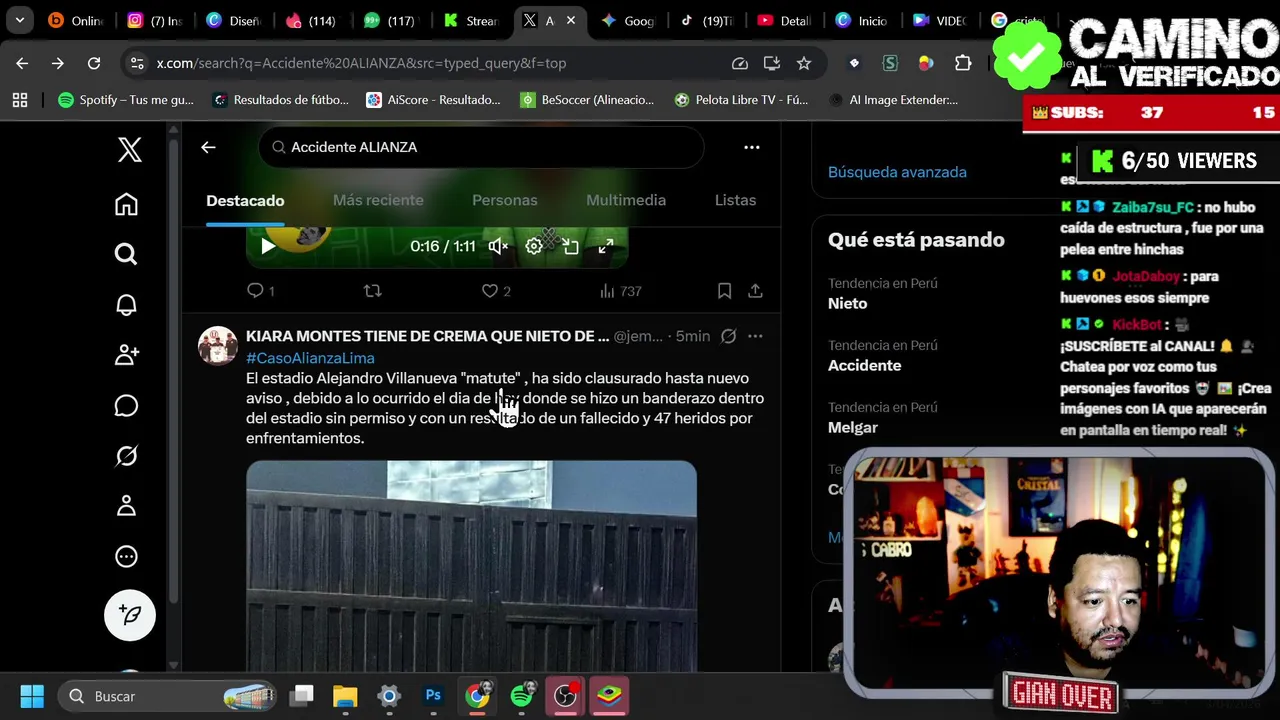The height and width of the screenshot is (720, 1280).
Task: Switch to the Personas tab
Action: coord(505,200)
